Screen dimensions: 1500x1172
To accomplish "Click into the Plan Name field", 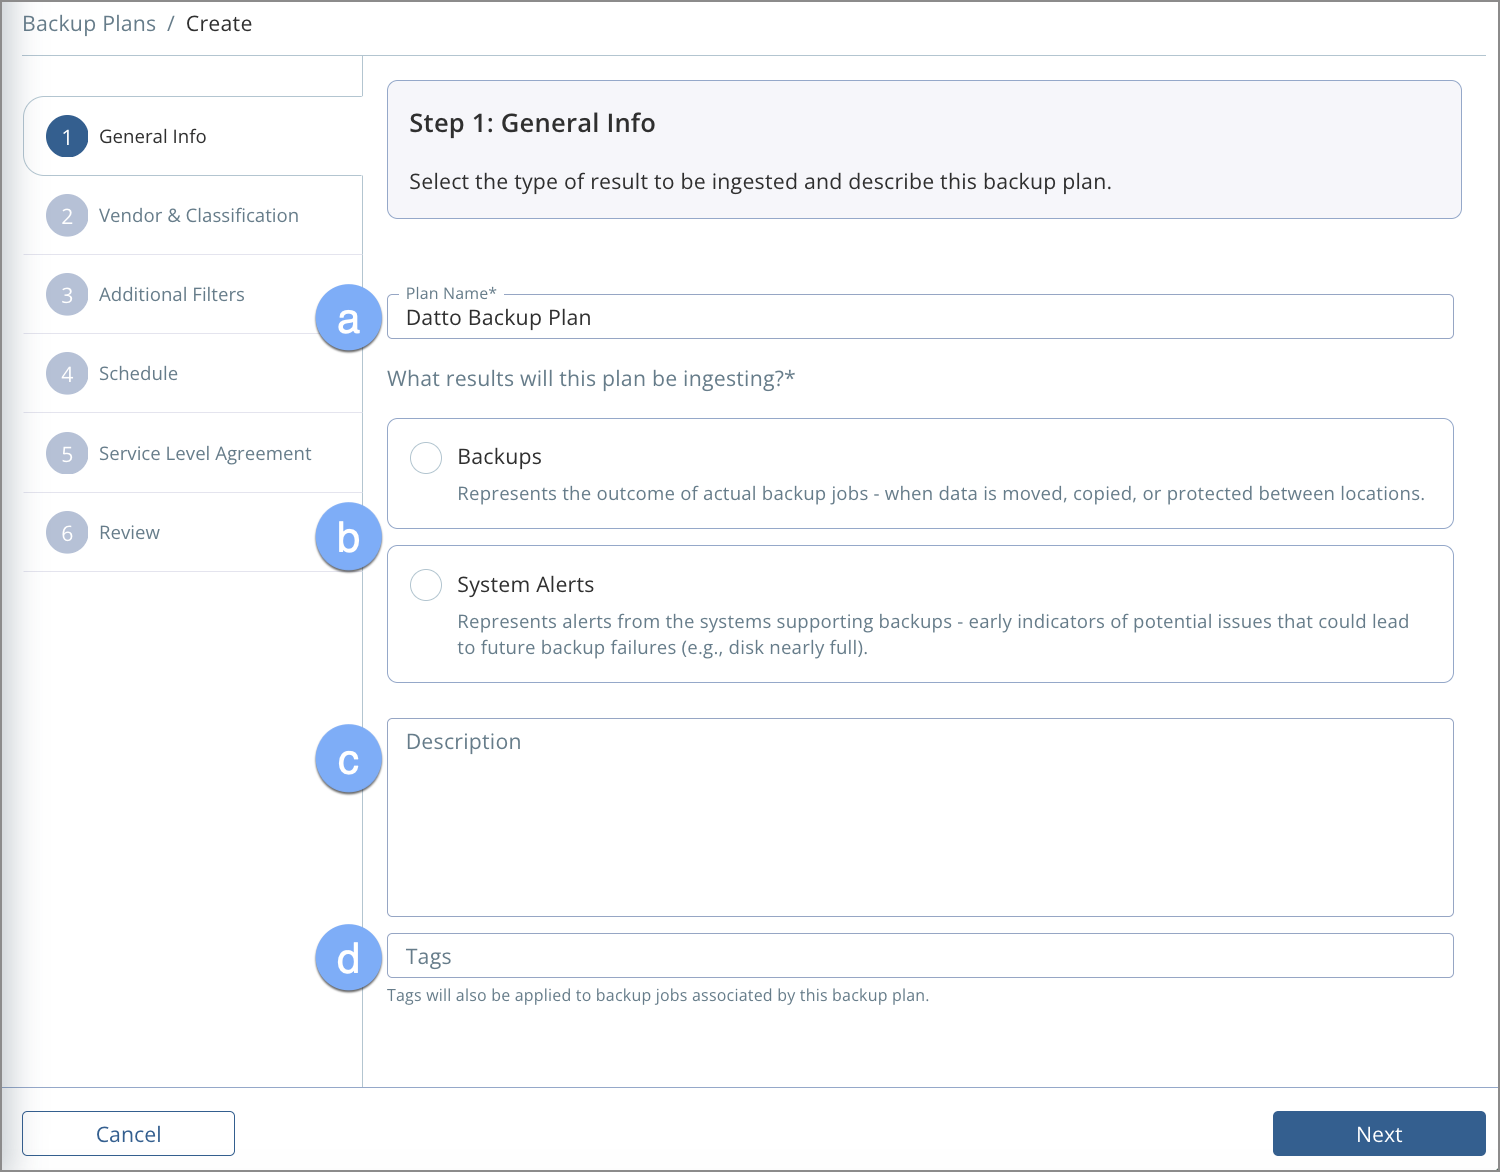I will (x=920, y=318).
